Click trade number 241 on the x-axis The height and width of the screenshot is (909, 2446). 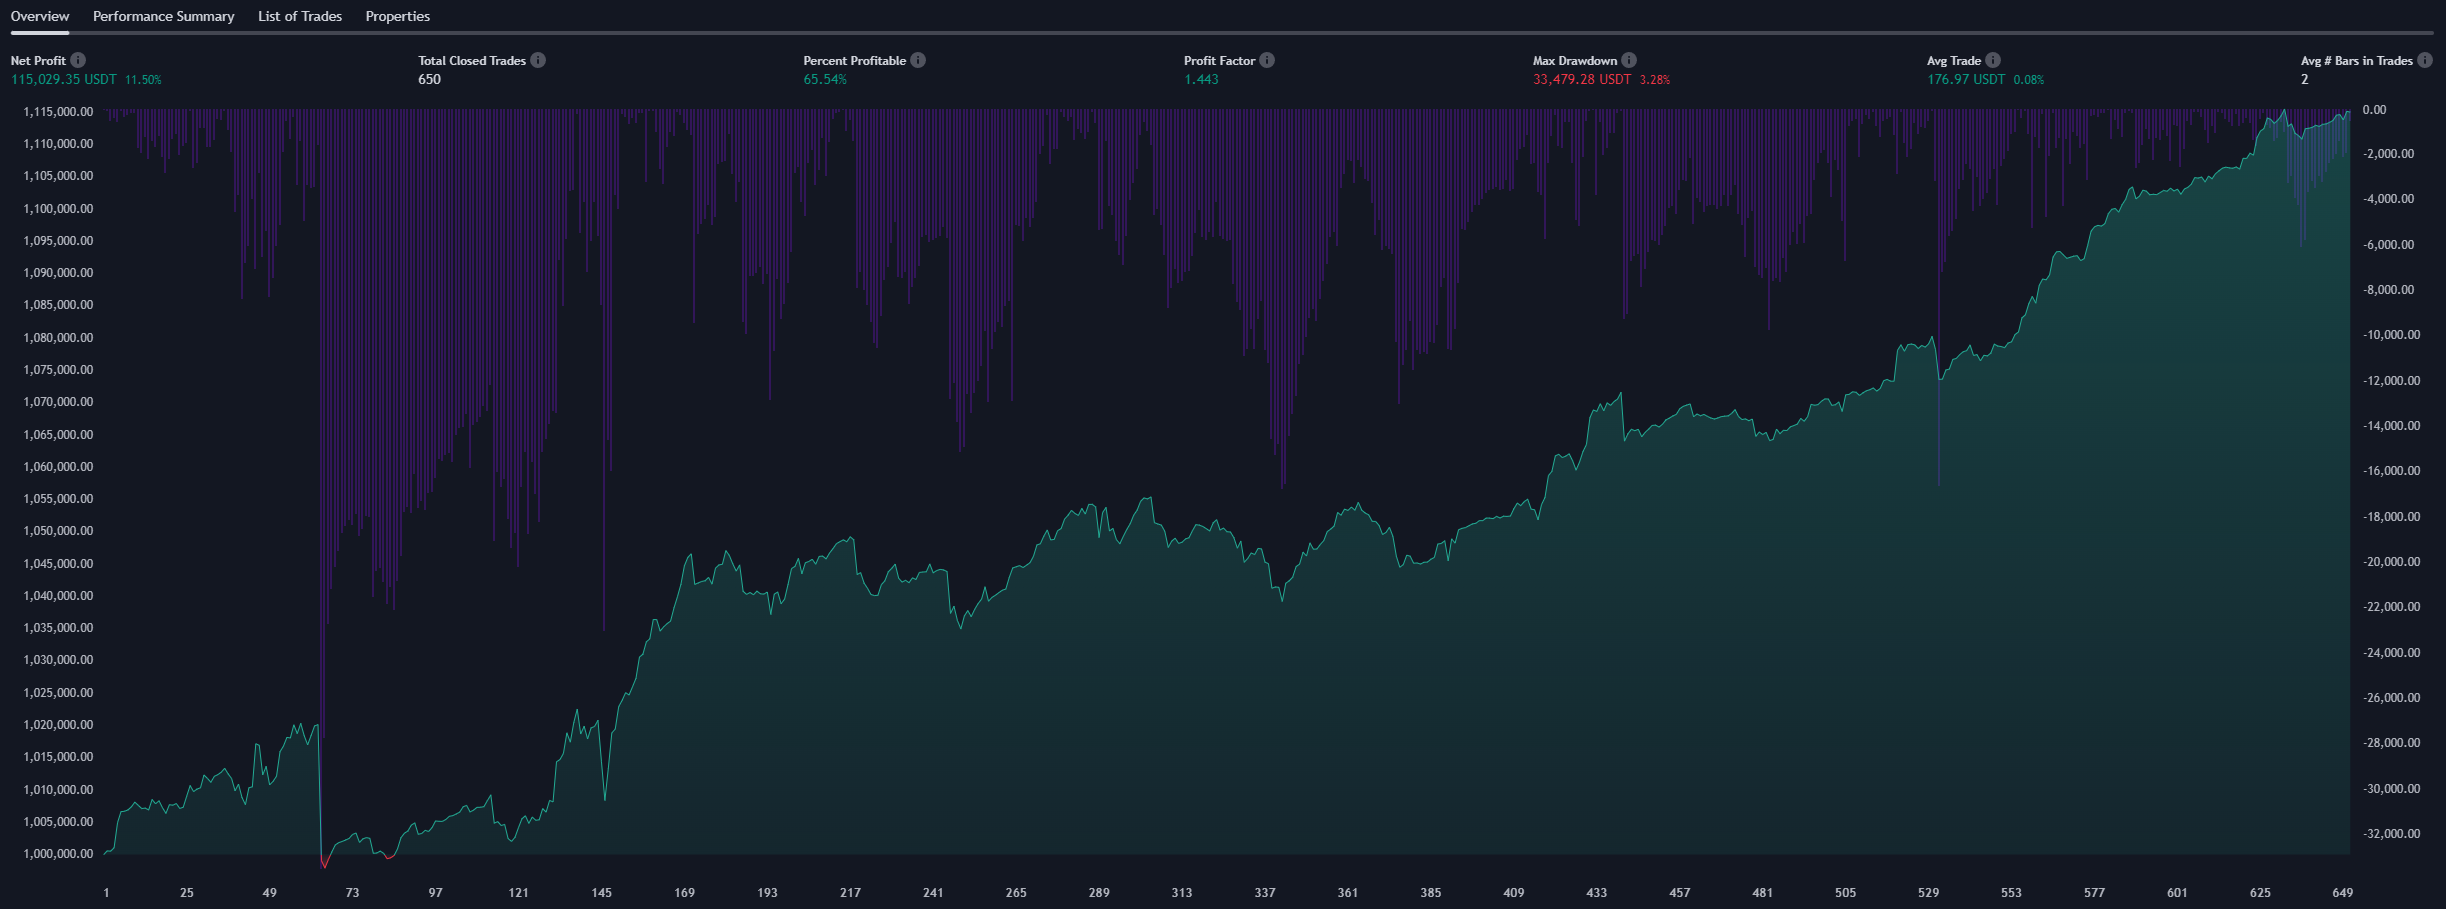pos(933,892)
